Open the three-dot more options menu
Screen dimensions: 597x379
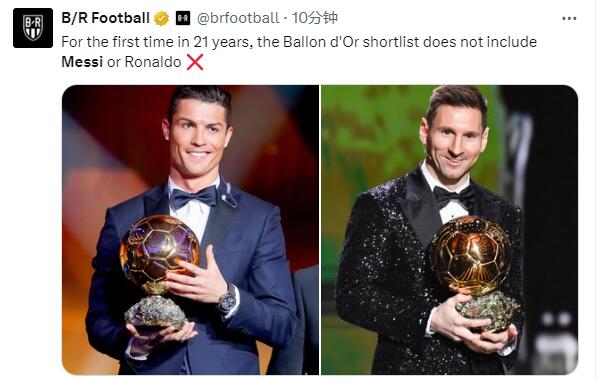pos(569,18)
